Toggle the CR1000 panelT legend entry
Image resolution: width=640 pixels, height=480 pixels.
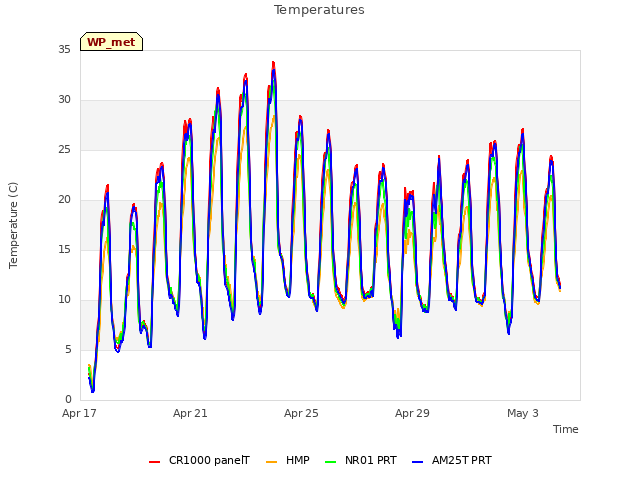199,460
